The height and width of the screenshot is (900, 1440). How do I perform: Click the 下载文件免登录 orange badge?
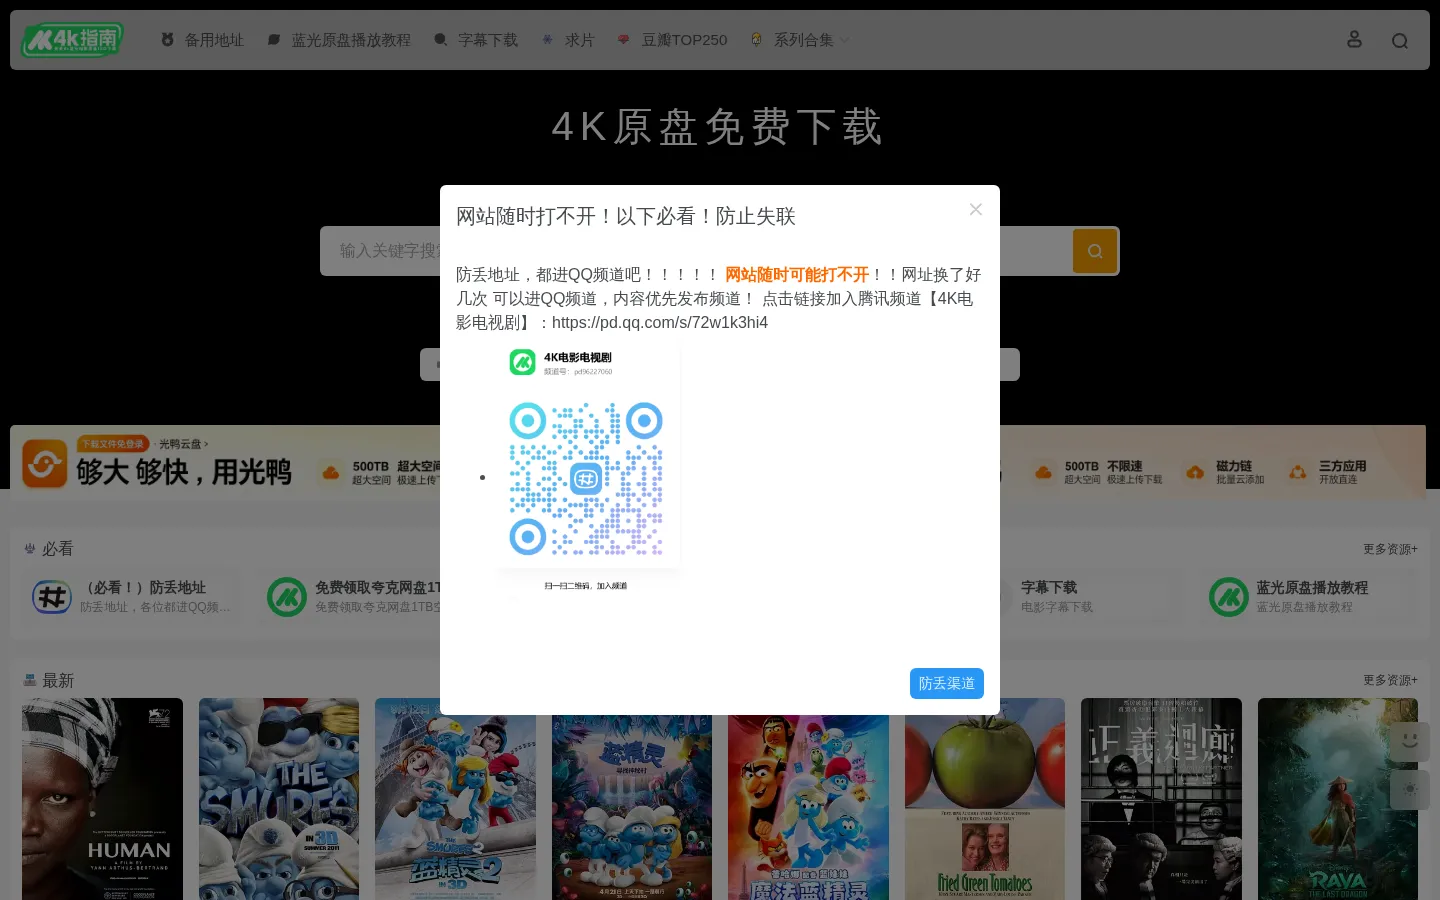(113, 444)
